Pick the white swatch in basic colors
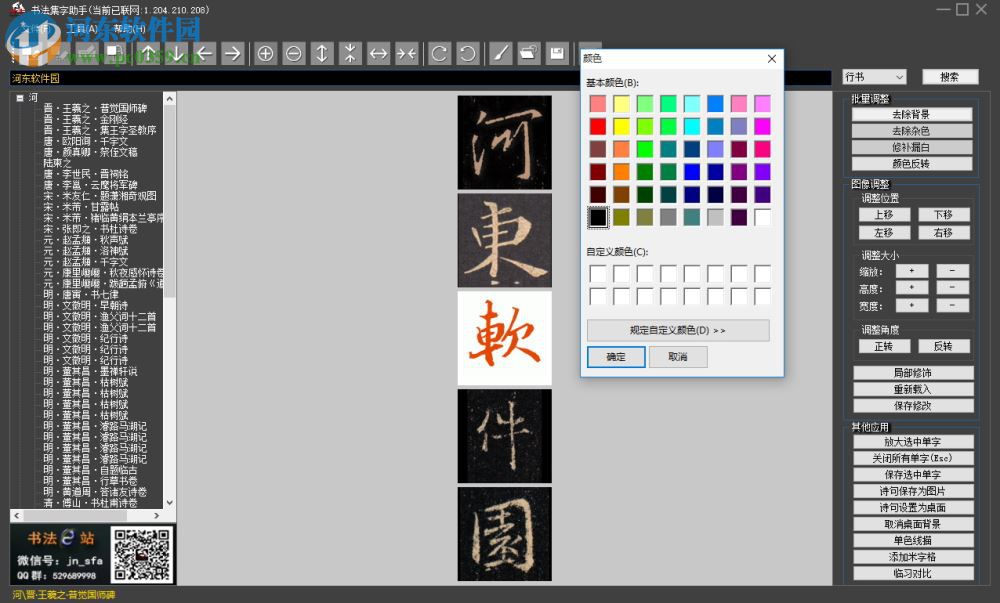The height and width of the screenshot is (603, 1000). click(763, 217)
